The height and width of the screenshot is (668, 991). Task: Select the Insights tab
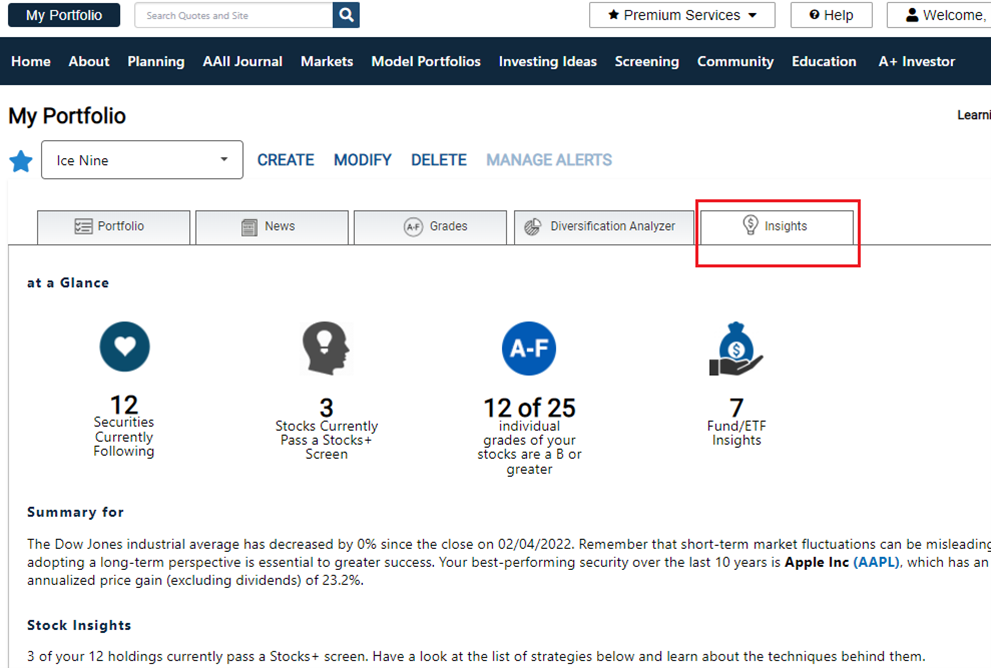777,227
